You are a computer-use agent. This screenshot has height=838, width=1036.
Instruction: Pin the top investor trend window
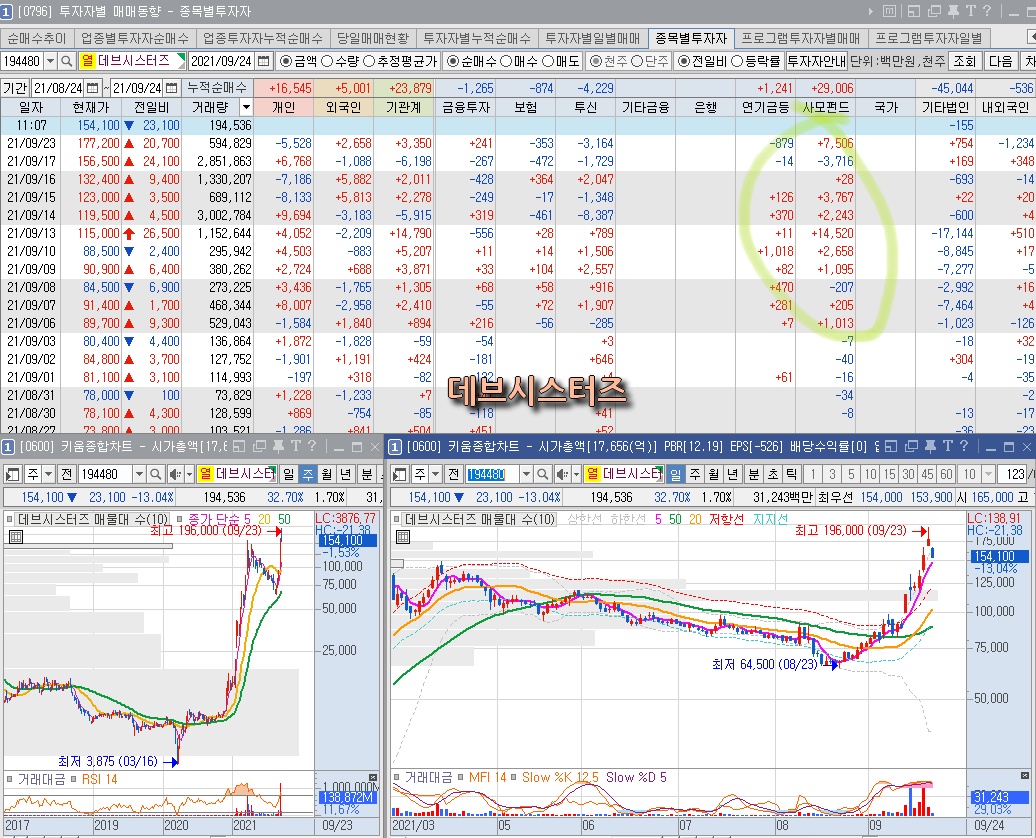(x=953, y=11)
